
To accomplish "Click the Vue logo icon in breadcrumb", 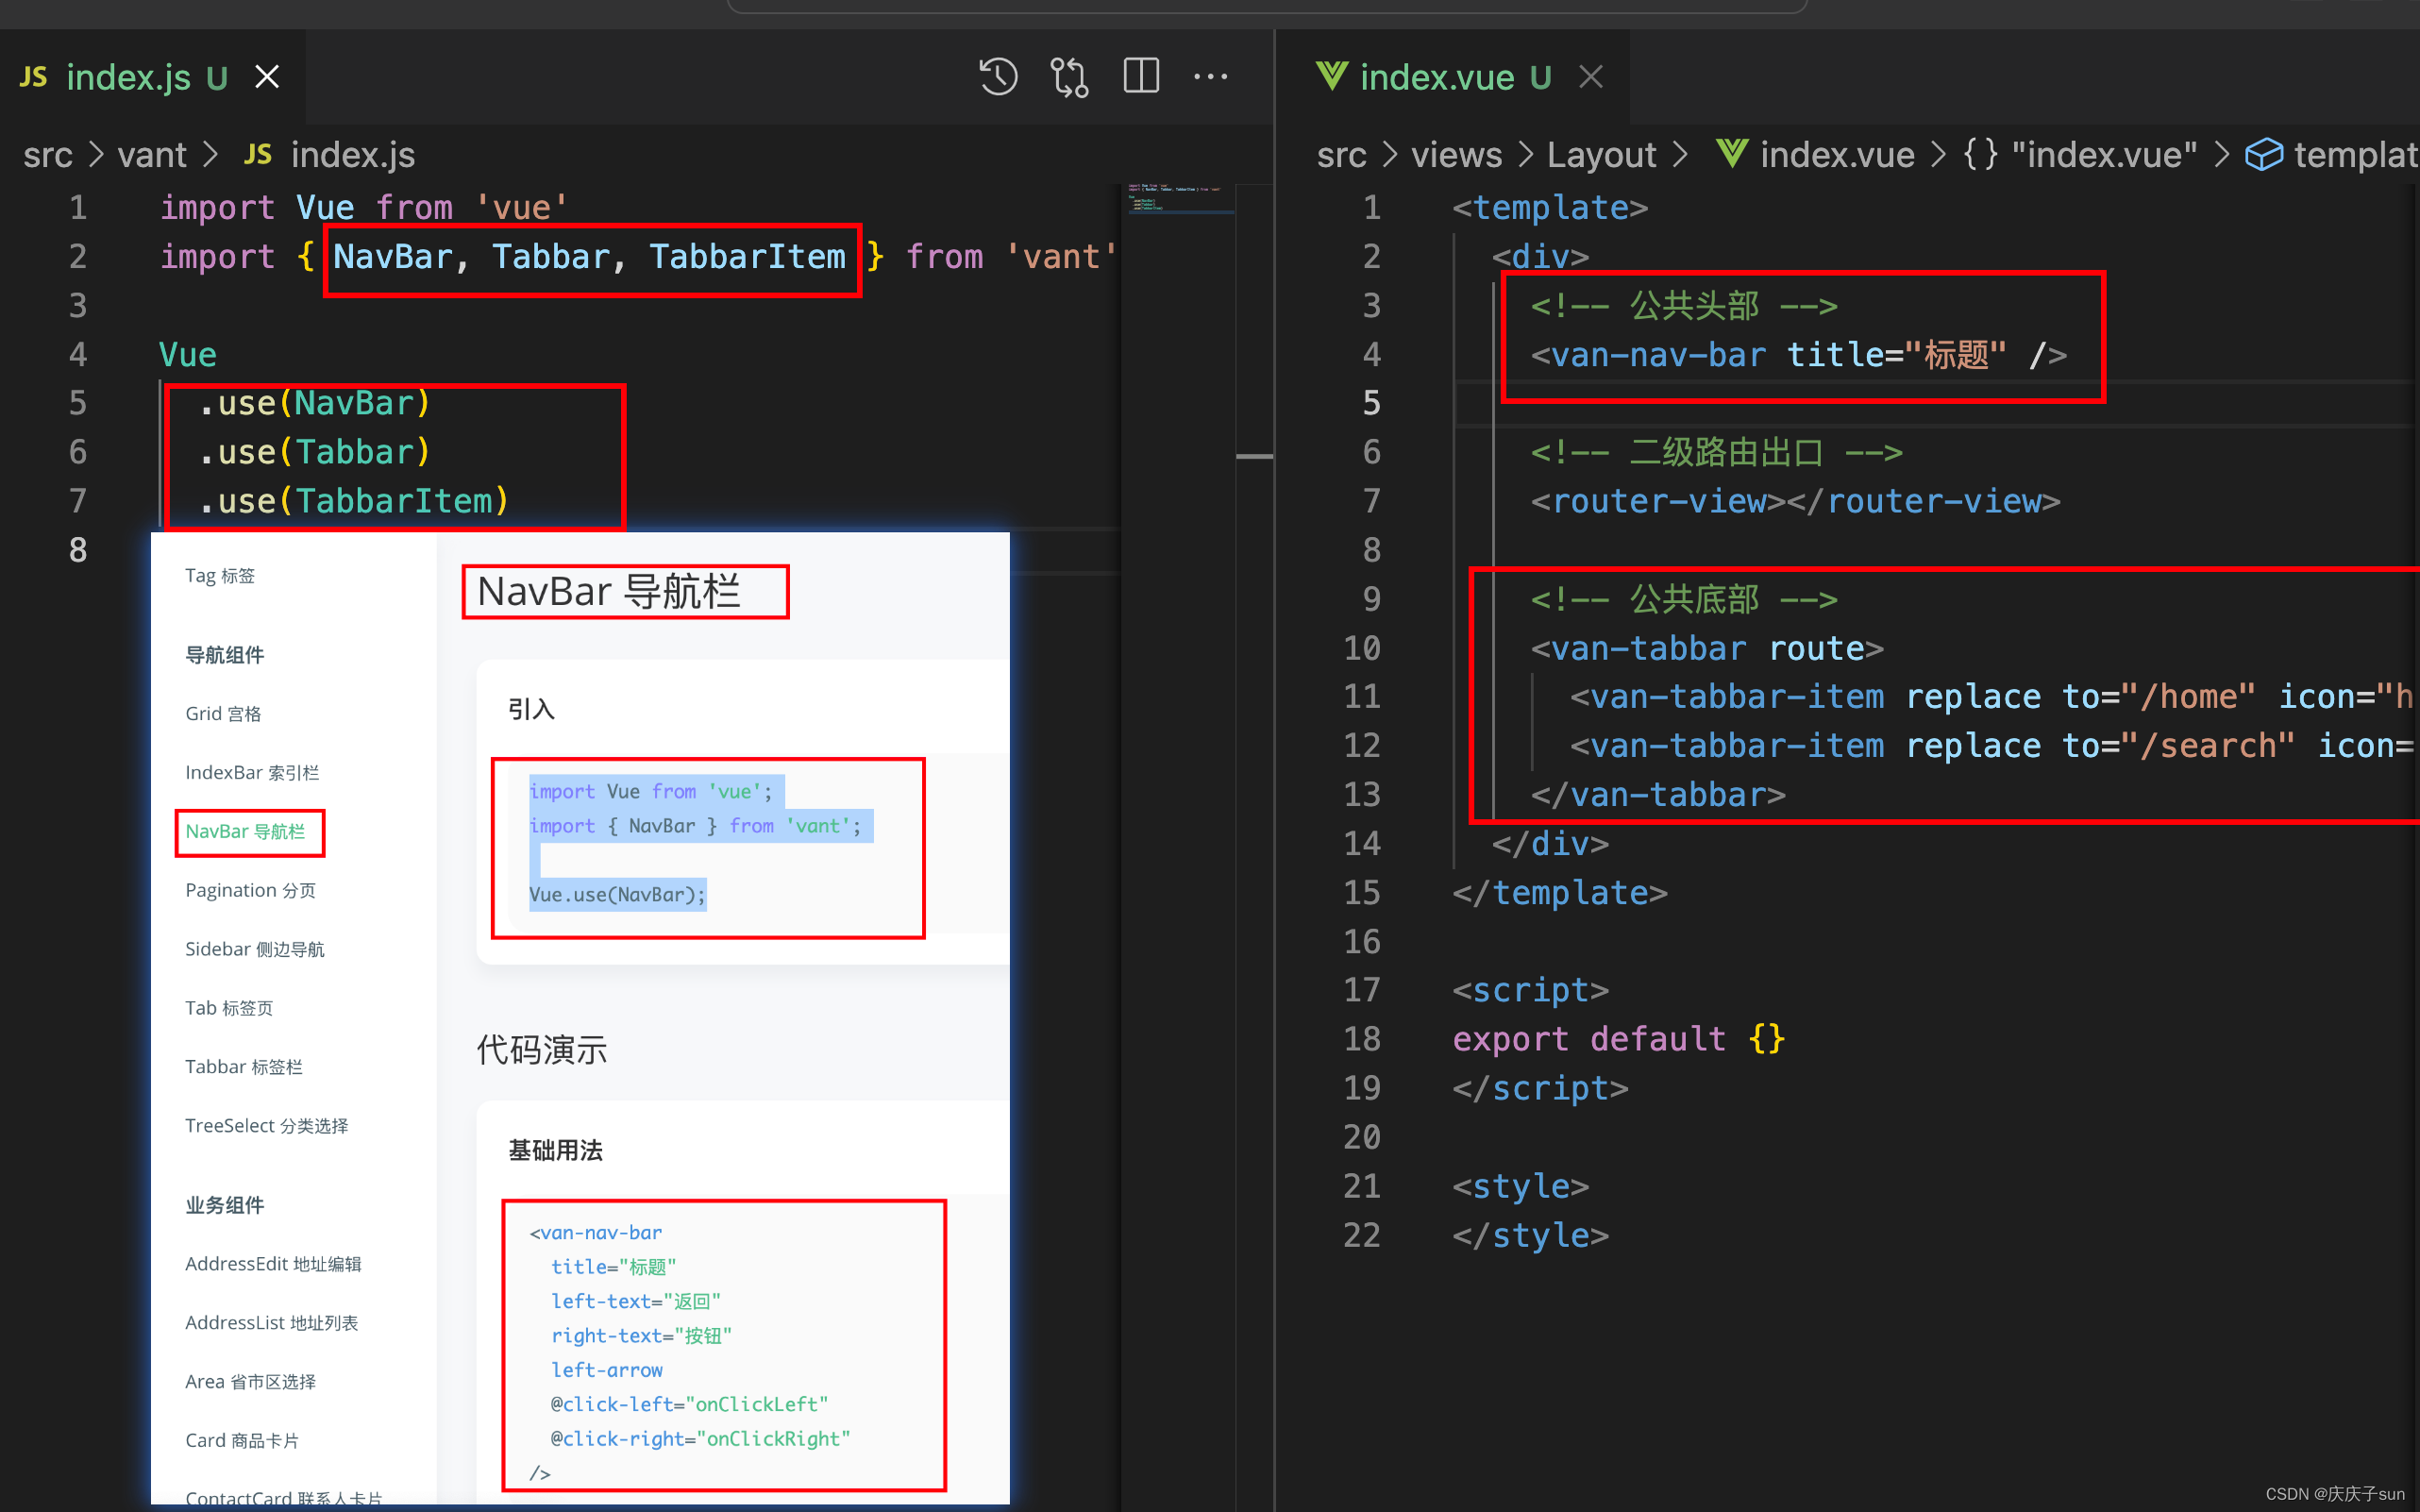I will [1731, 154].
